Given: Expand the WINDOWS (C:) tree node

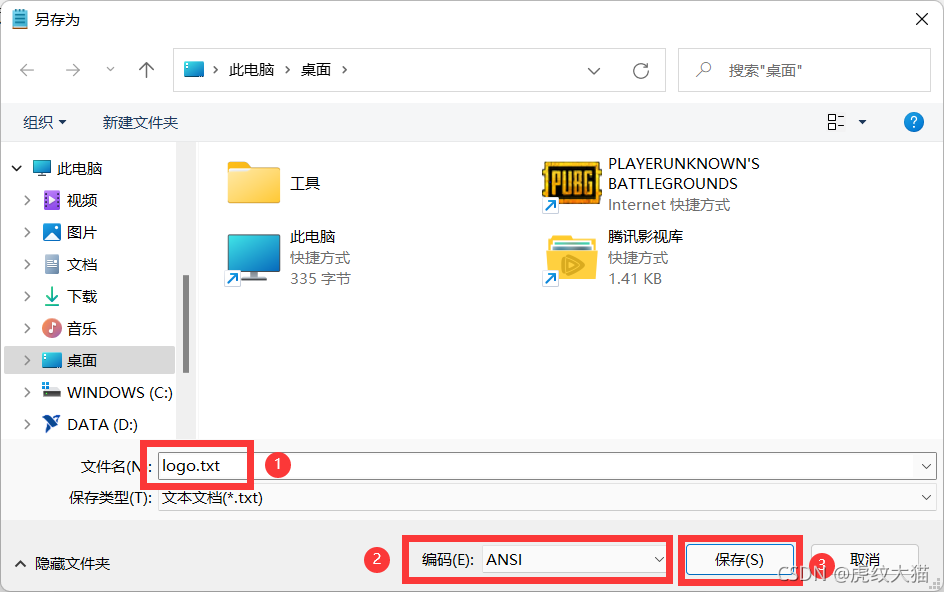Looking at the screenshot, I should pos(27,392).
